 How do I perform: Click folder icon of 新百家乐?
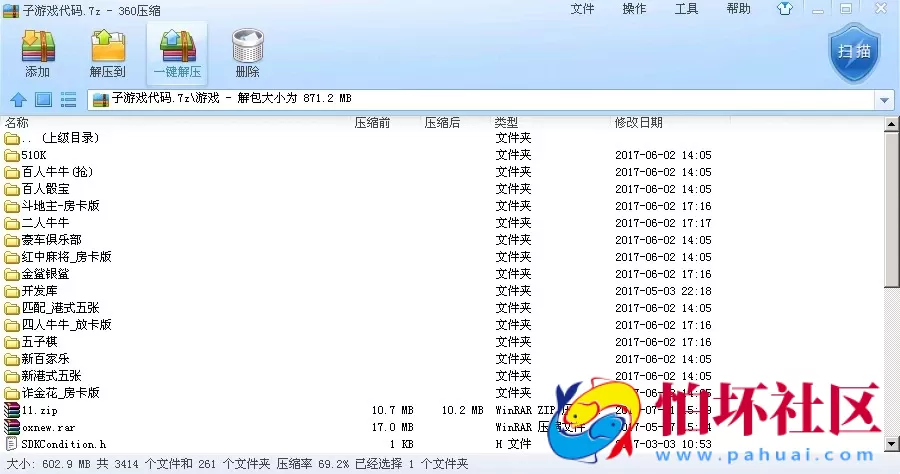11,359
